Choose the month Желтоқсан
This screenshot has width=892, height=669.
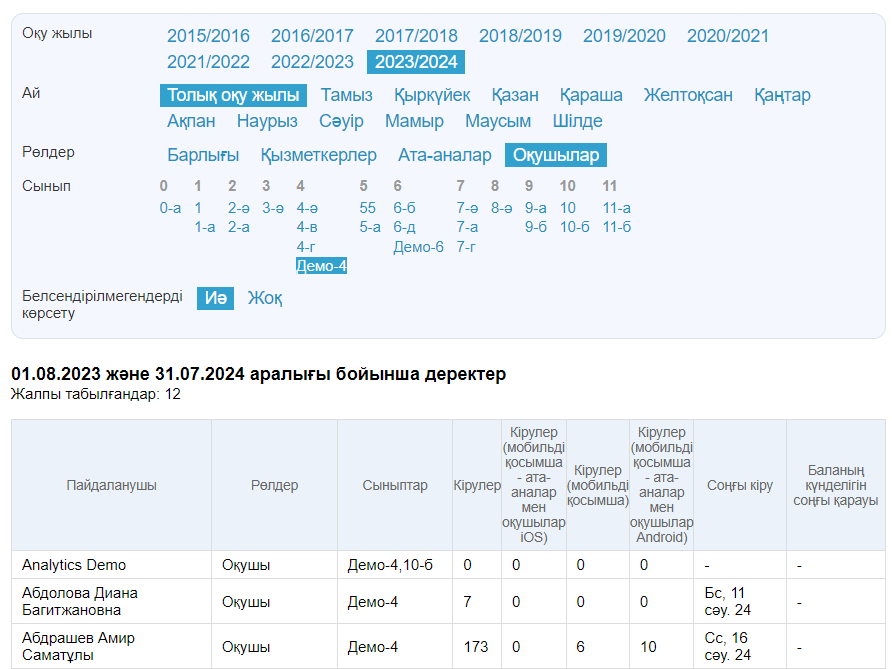pos(688,95)
